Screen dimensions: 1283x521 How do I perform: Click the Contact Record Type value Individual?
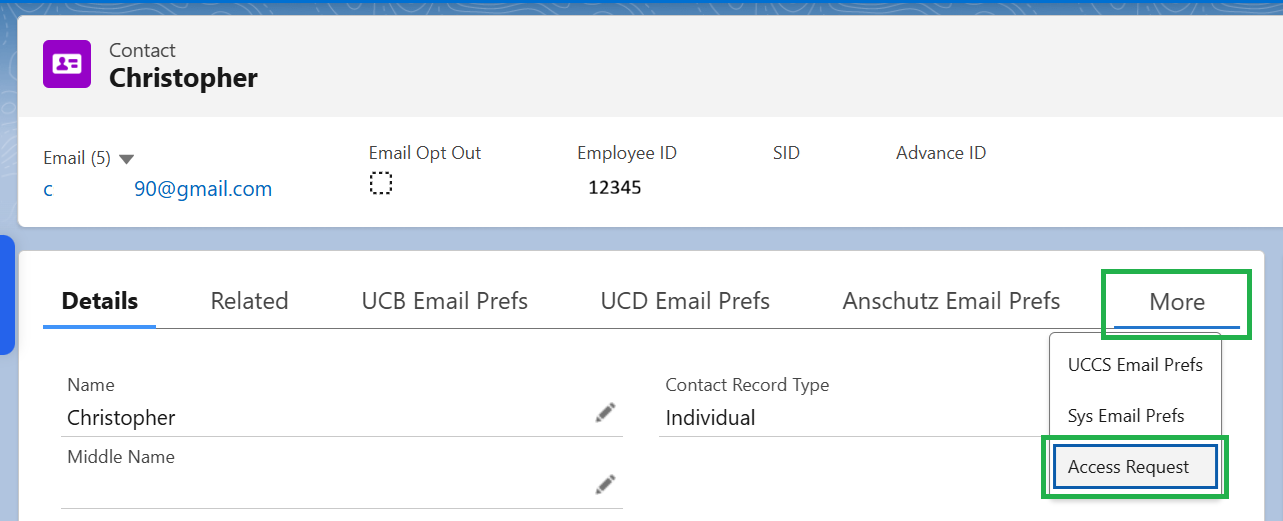click(710, 418)
